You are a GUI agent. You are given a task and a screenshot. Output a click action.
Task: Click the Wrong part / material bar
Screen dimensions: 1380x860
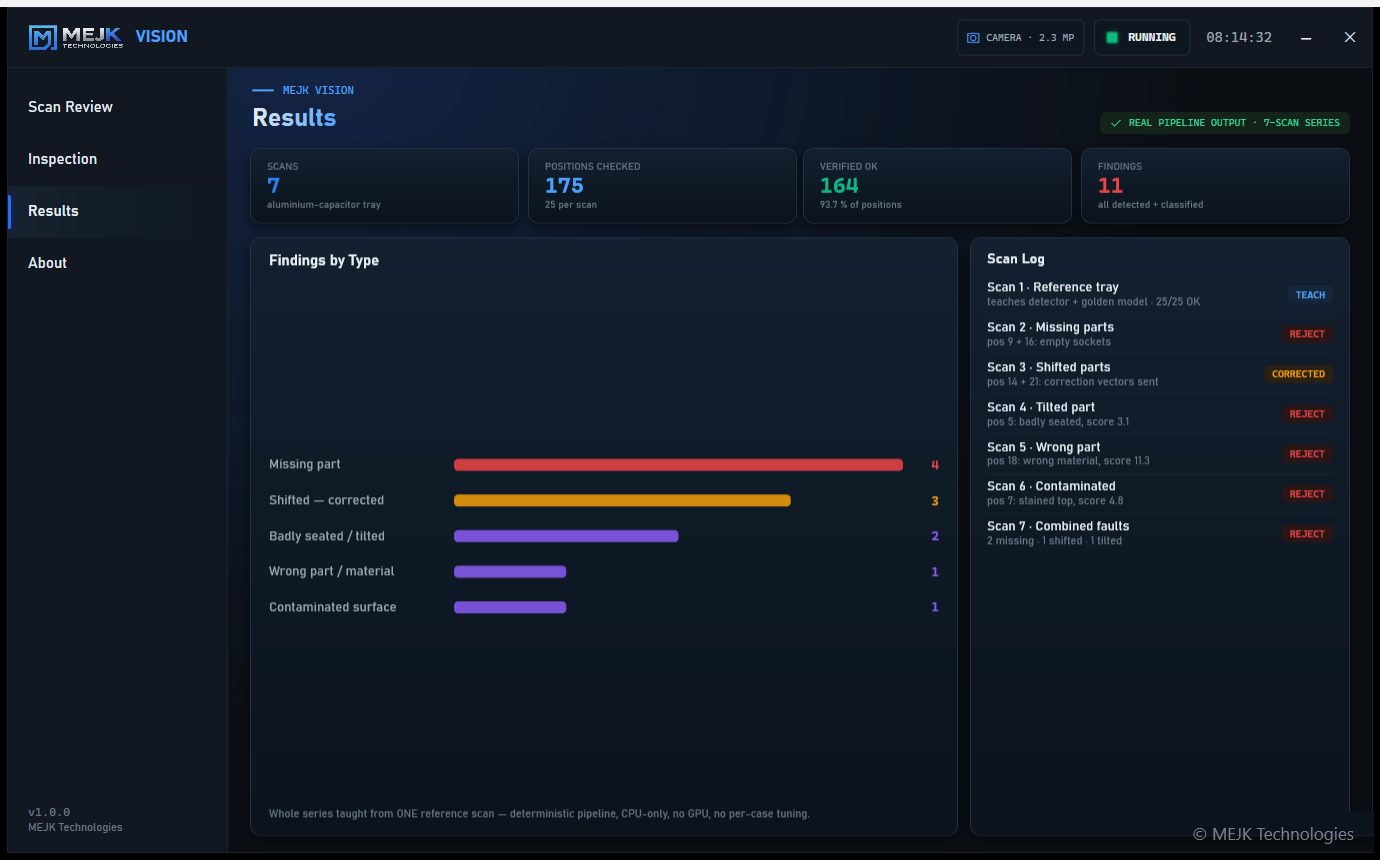(x=510, y=572)
